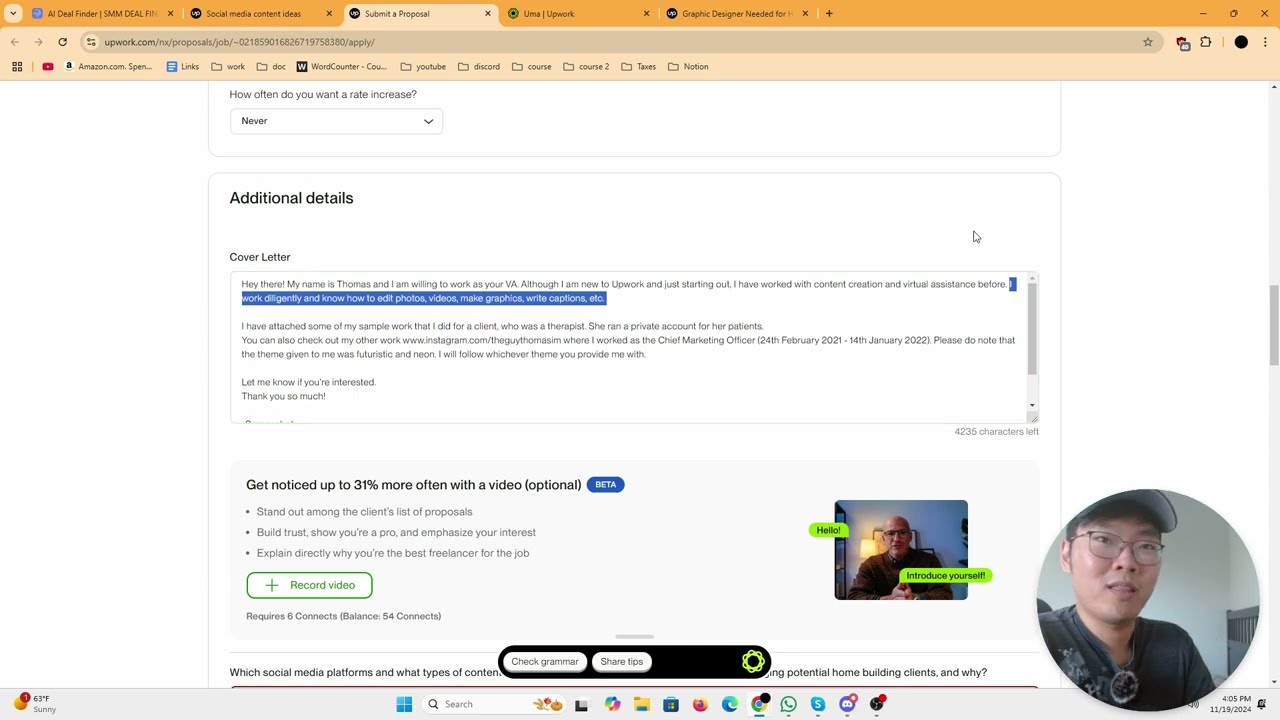Open Copilot from taskbar
The height and width of the screenshot is (720, 1280).
(x=612, y=704)
